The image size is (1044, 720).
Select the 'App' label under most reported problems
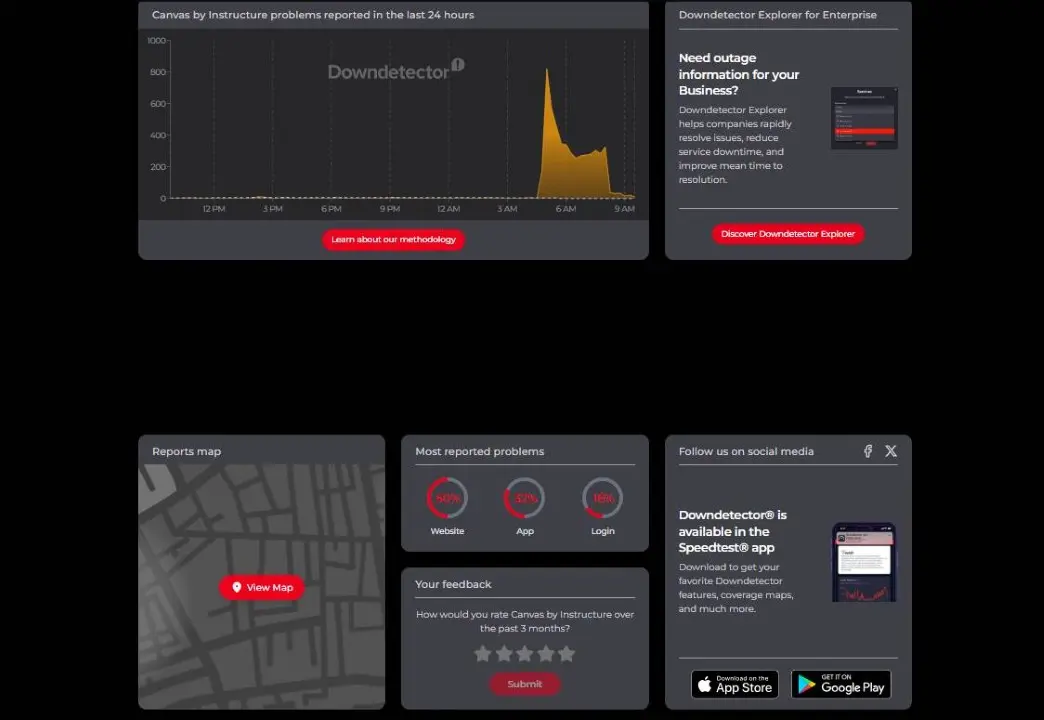click(525, 531)
